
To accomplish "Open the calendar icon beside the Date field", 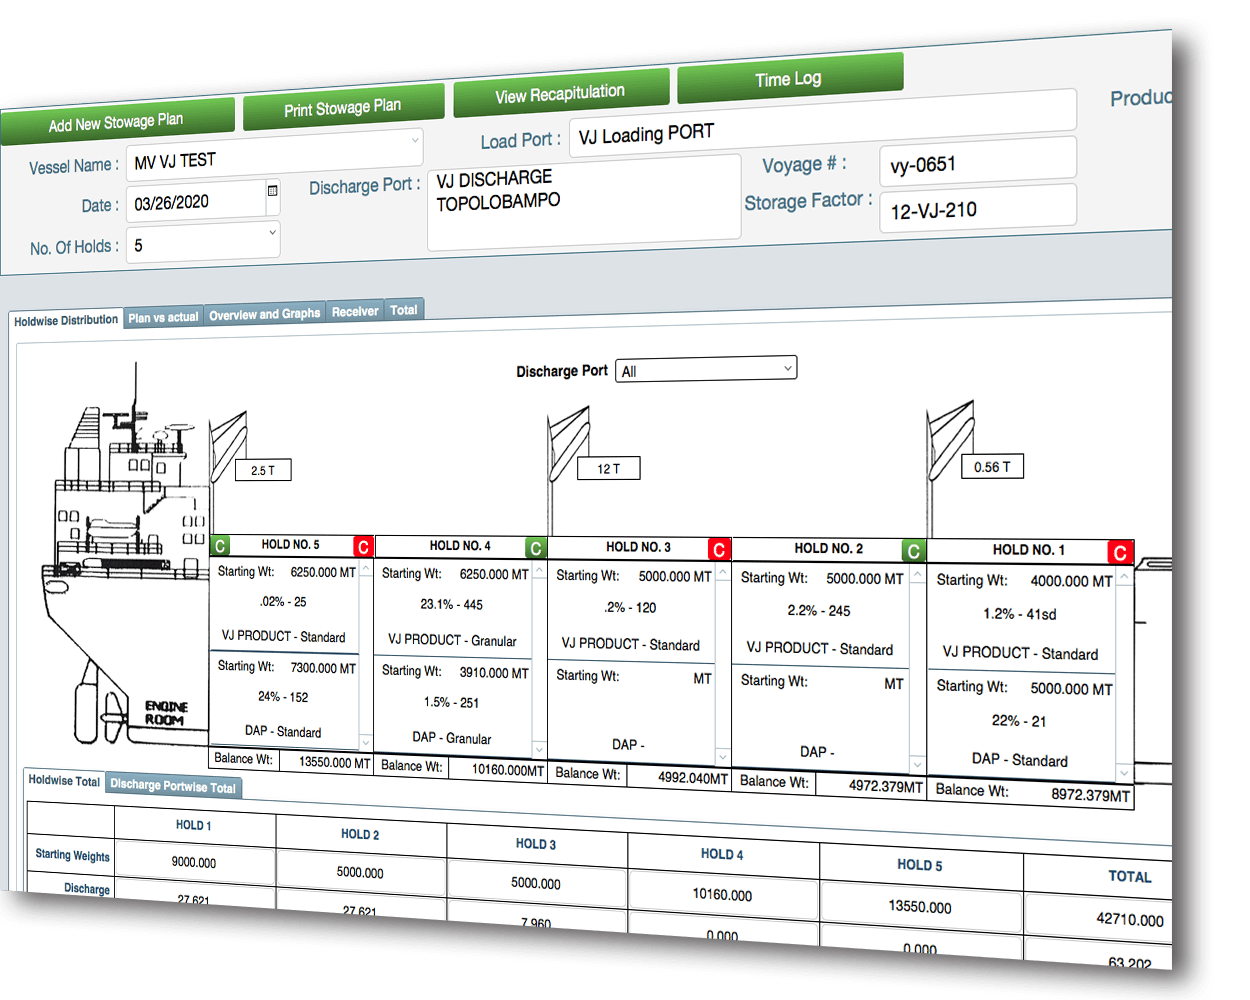I will [273, 190].
